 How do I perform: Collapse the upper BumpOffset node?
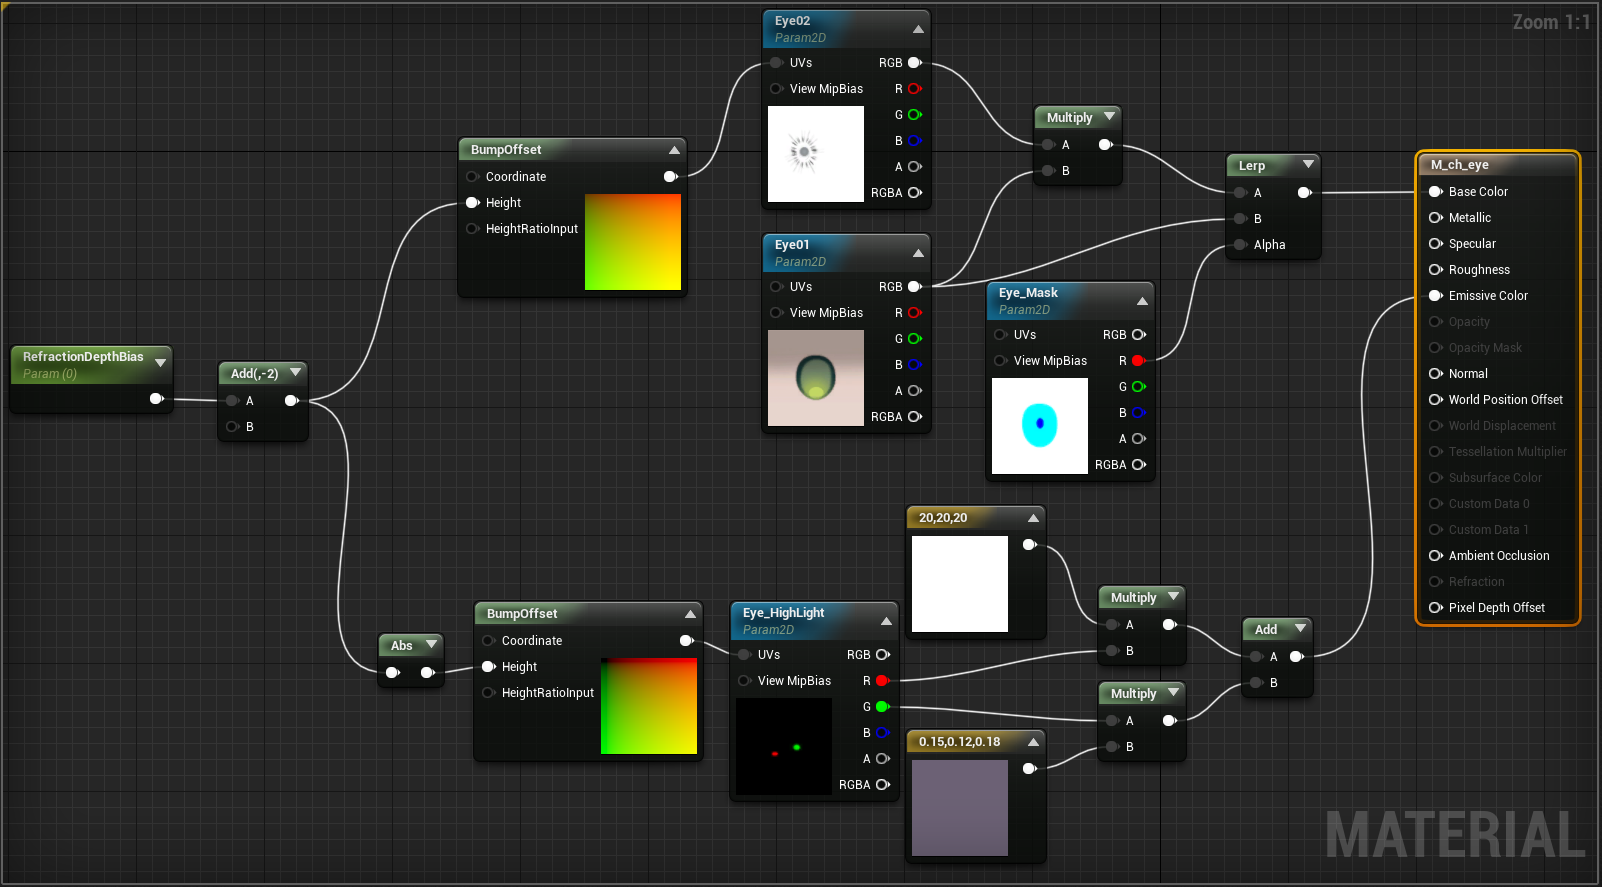click(674, 150)
